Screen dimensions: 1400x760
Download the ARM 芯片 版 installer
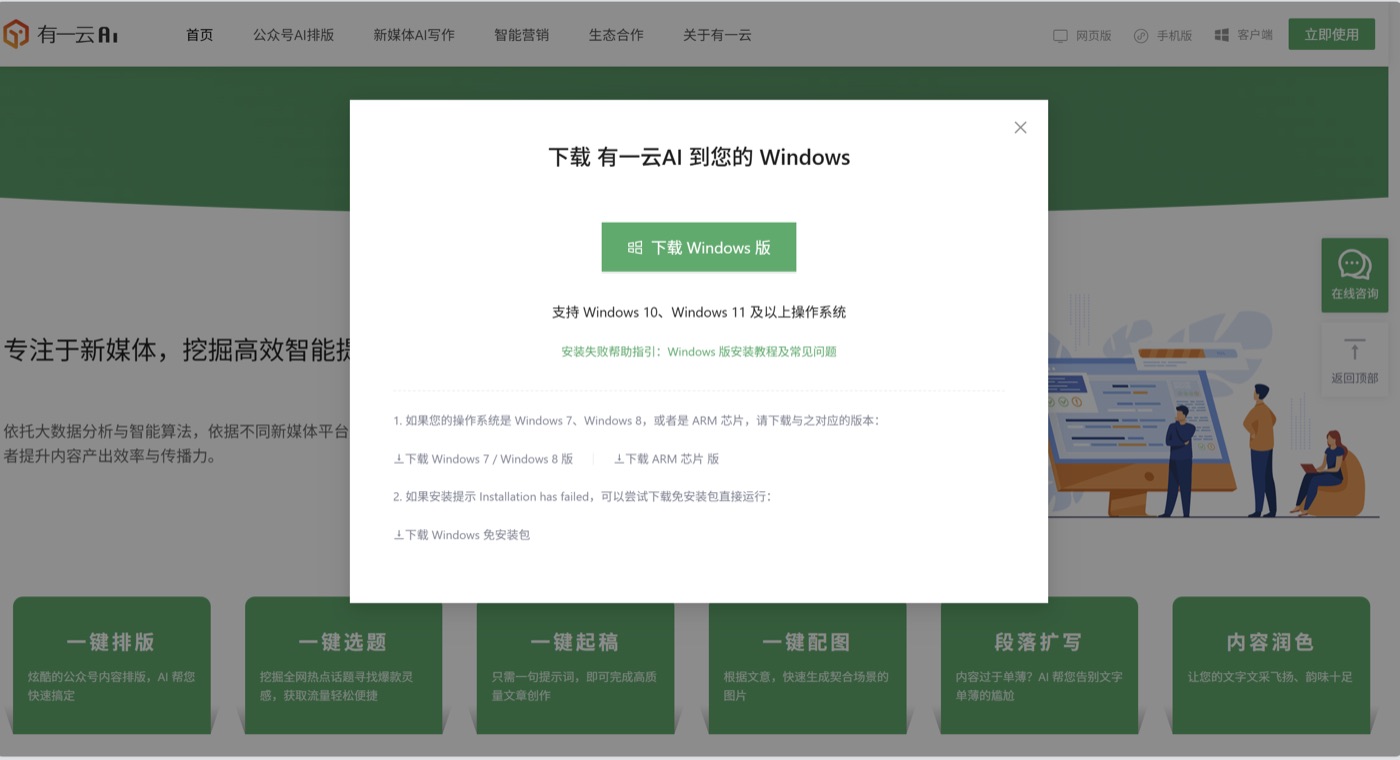666,459
